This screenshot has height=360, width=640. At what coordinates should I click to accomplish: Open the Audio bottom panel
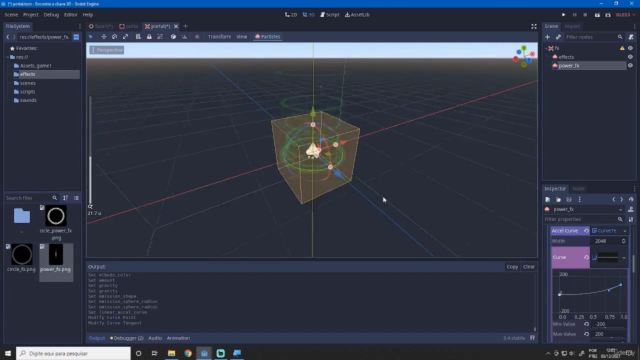(x=155, y=338)
